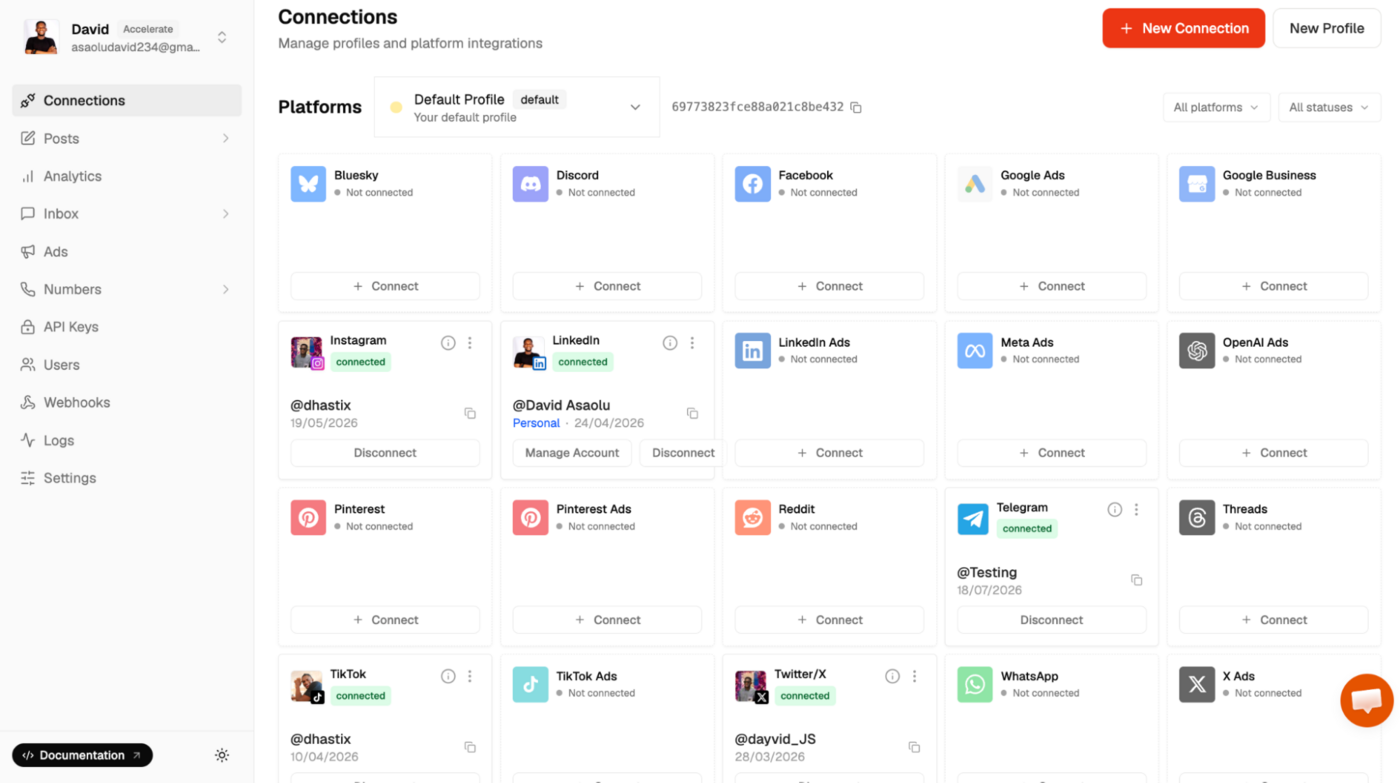Copy the Telegram @Testing handle
This screenshot has height=783, width=1400.
[1136, 580]
